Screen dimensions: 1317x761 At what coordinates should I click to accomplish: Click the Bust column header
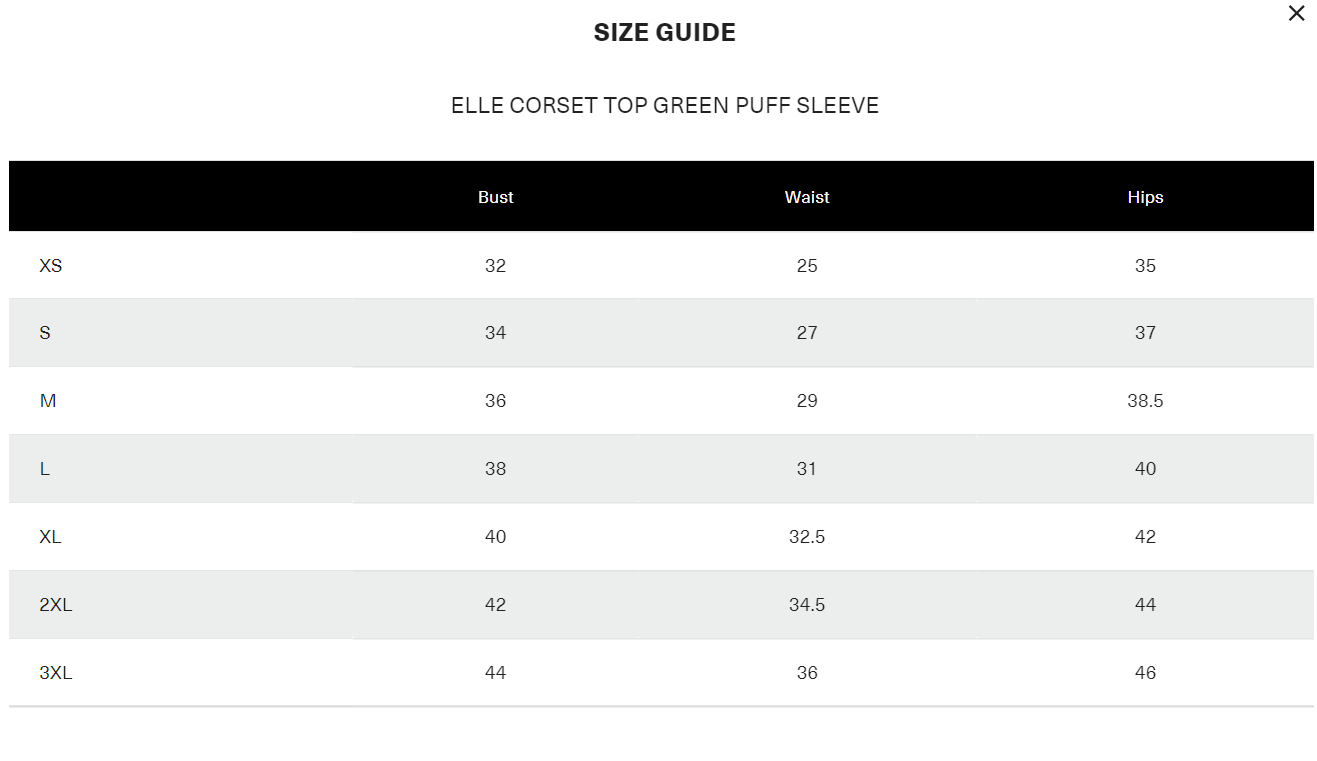(495, 197)
